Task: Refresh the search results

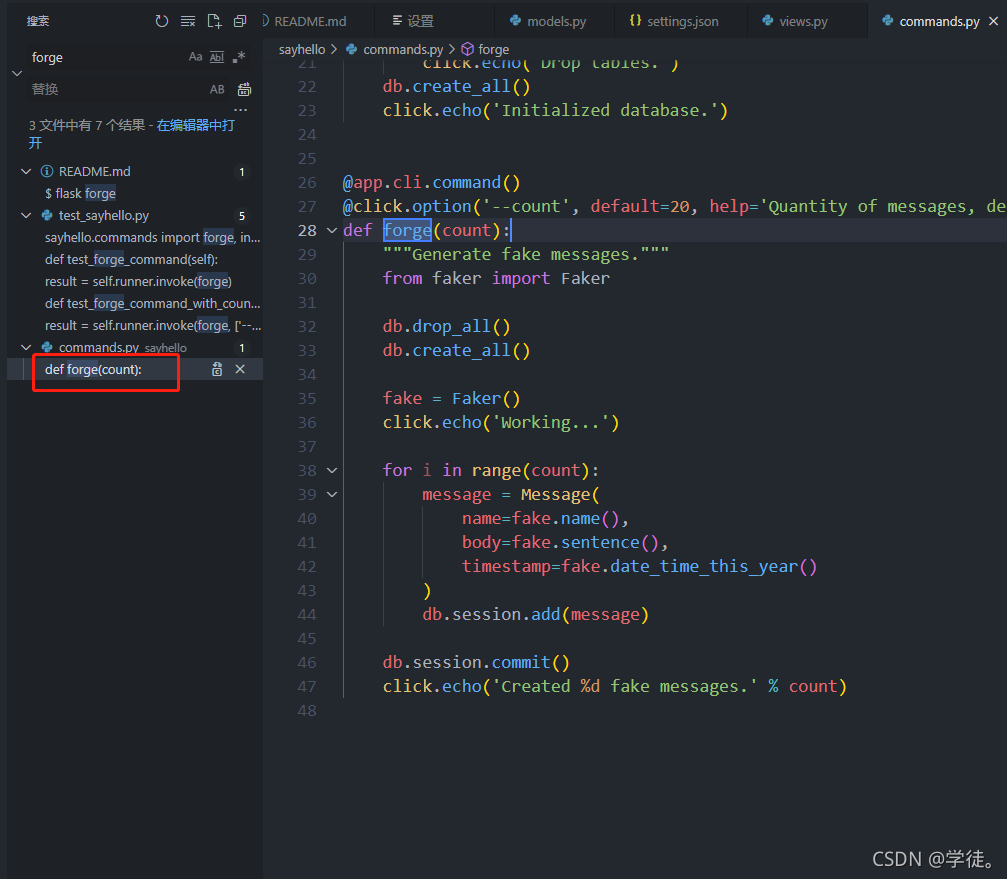Action: pos(162,21)
